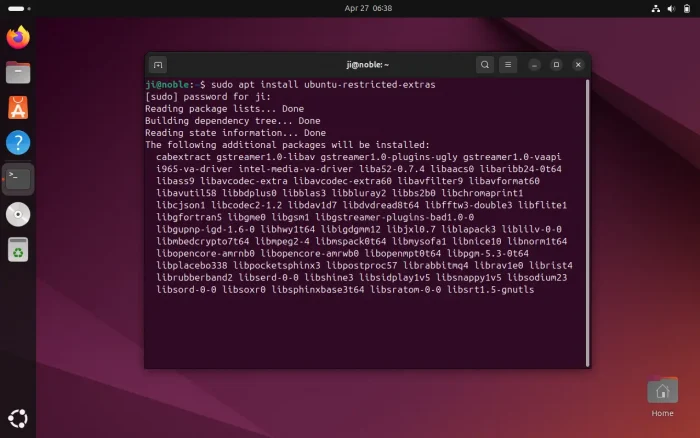Click the network icon in the top bar
The width and height of the screenshot is (700, 438).
tap(653, 6)
